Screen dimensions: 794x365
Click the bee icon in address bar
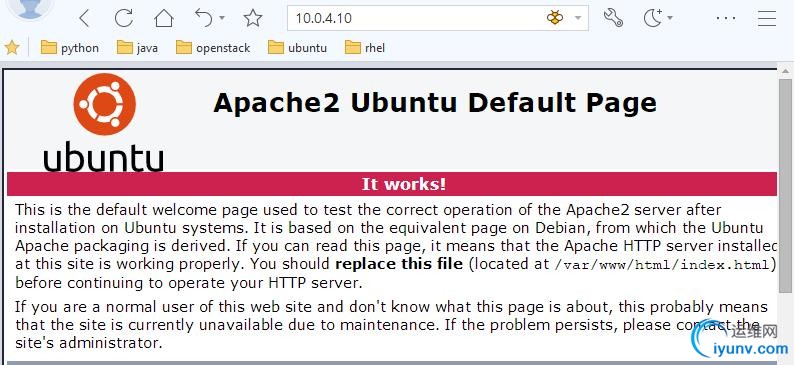pyautogui.click(x=555, y=18)
